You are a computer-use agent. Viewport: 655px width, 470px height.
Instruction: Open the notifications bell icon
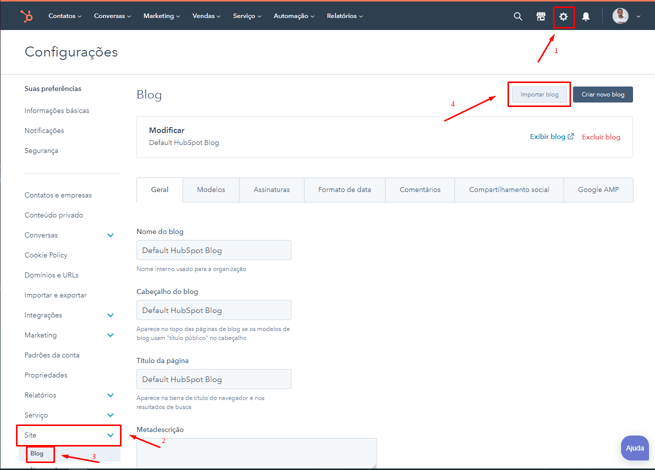(586, 16)
